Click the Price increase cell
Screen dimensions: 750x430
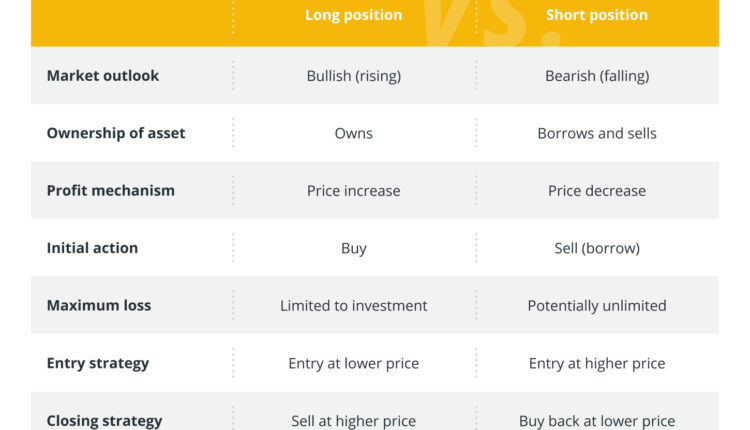pos(353,191)
